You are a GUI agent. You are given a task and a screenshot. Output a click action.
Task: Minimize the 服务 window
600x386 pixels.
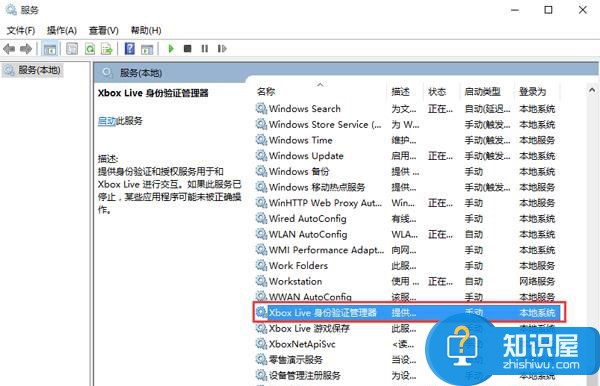click(515, 10)
